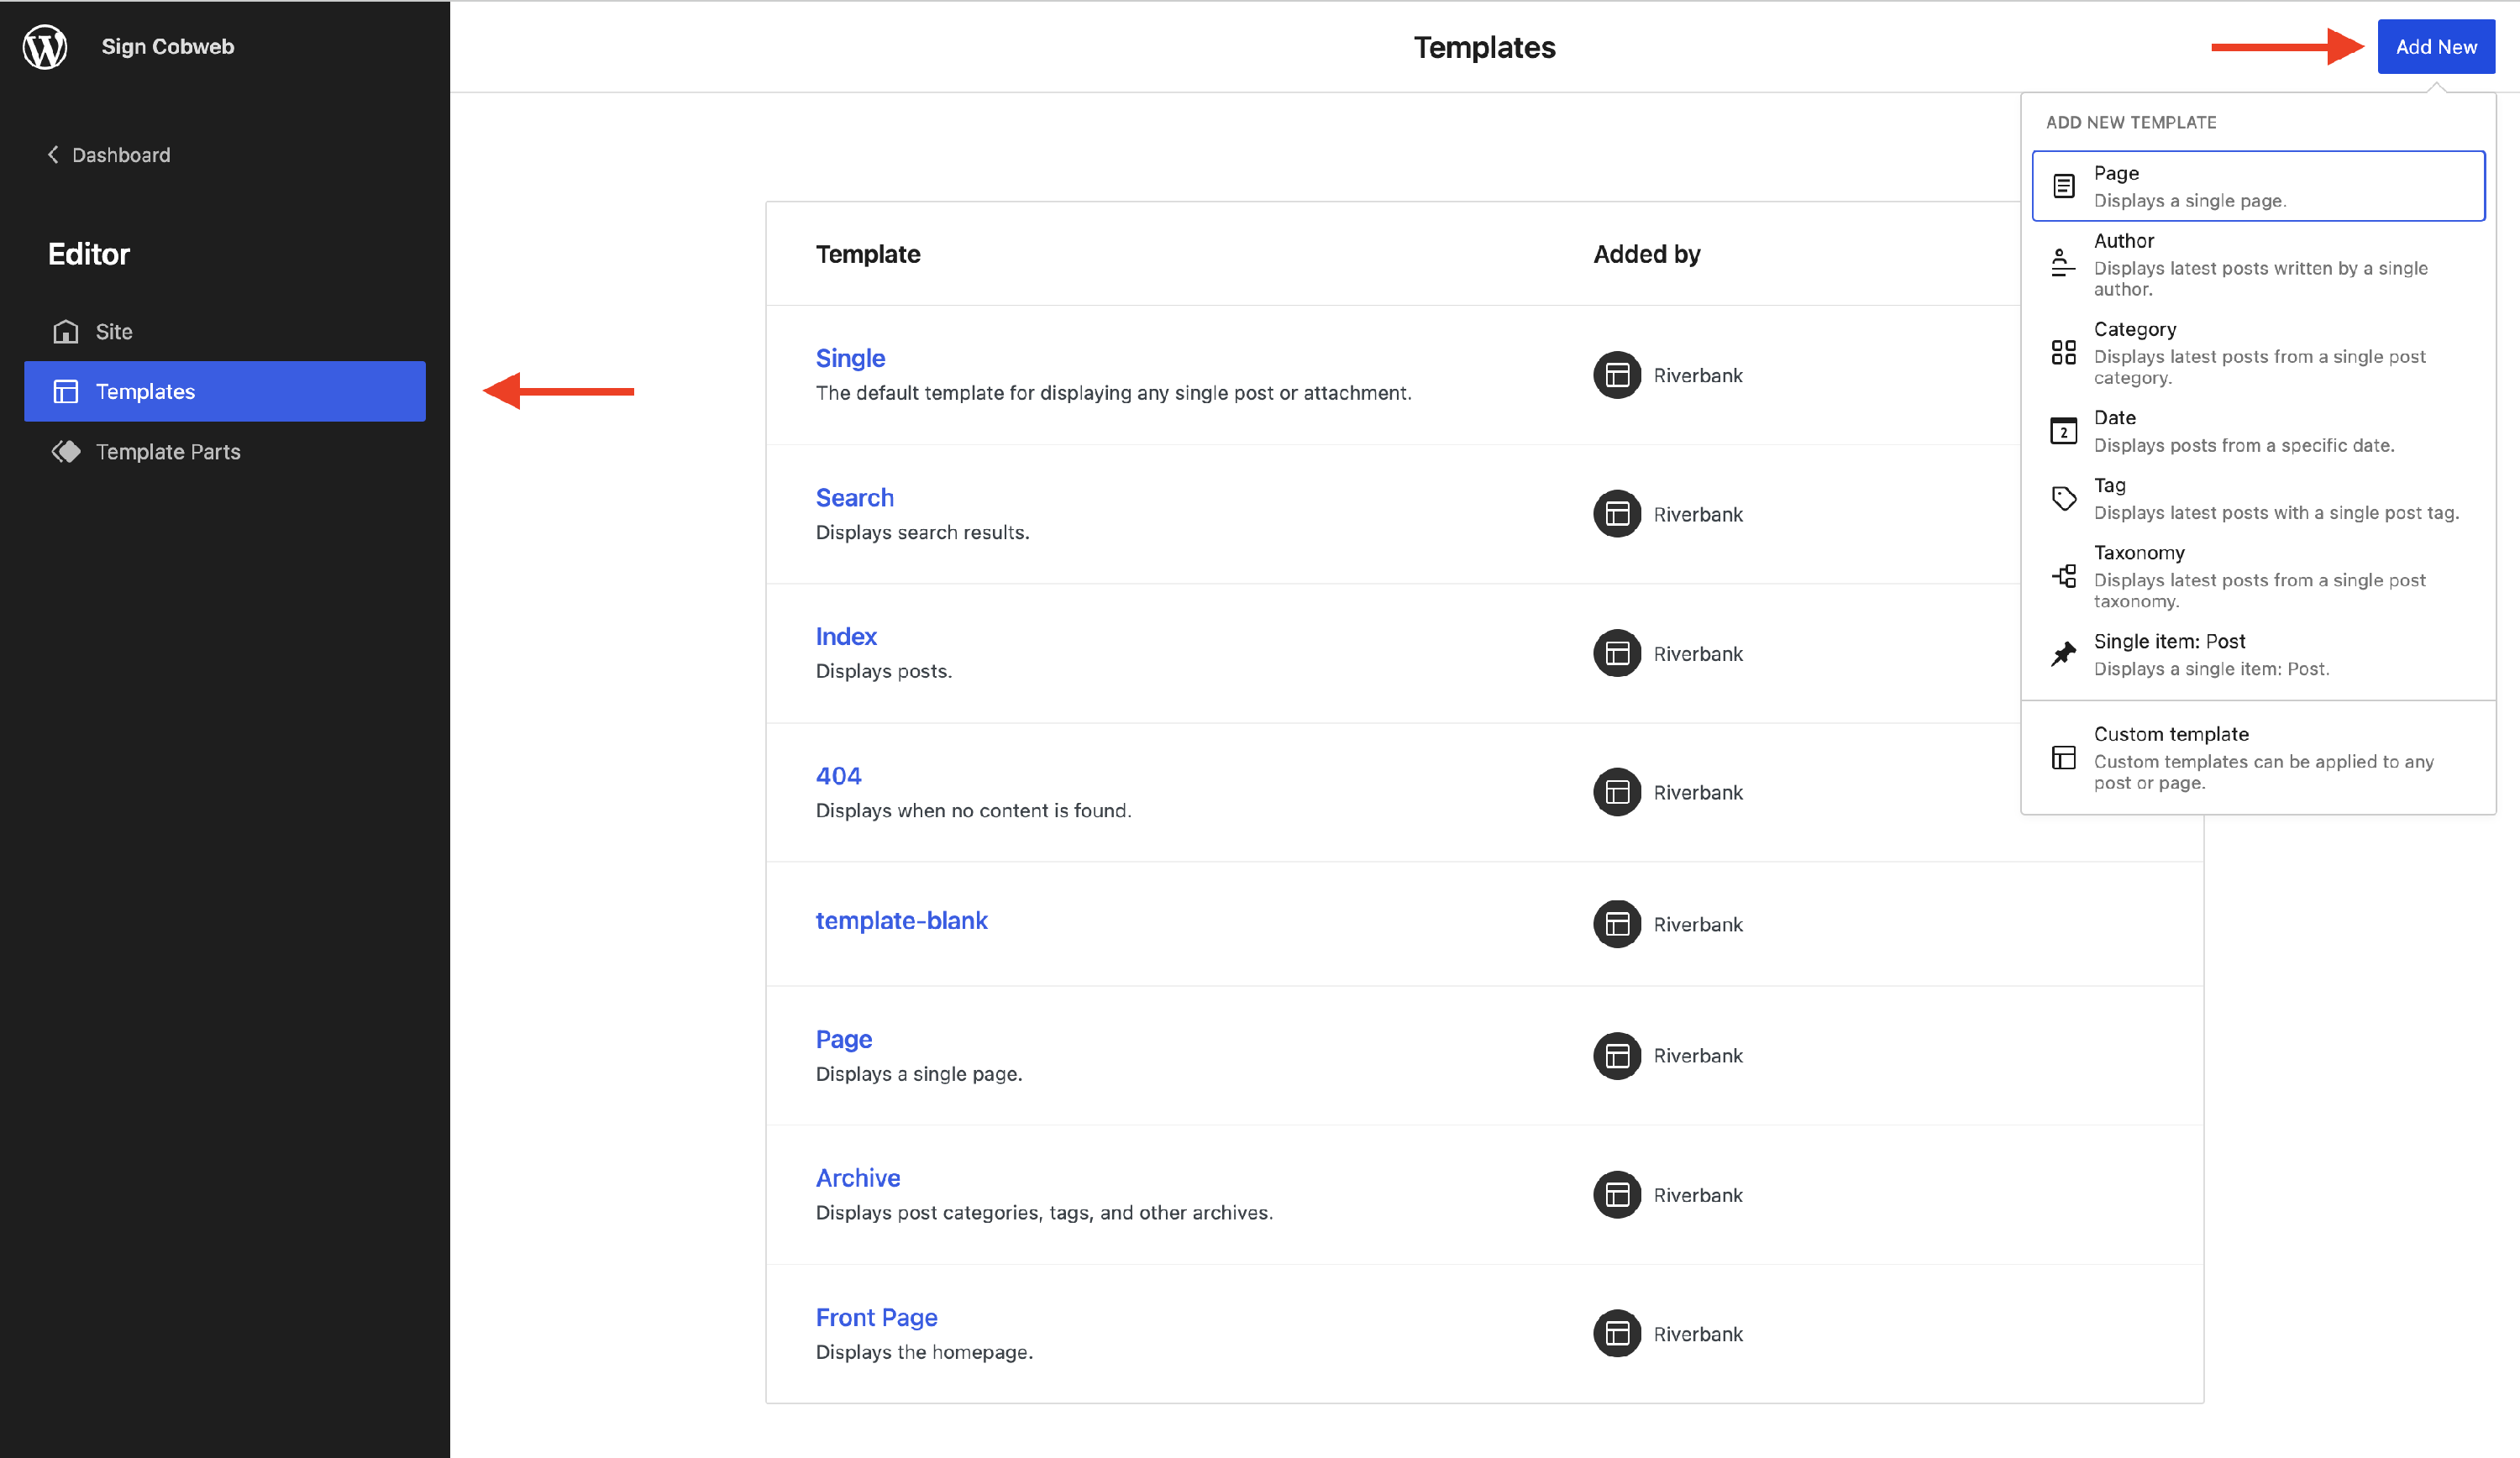
Task: Go back to Dashboard via chevron
Action: pyautogui.click(x=54, y=155)
